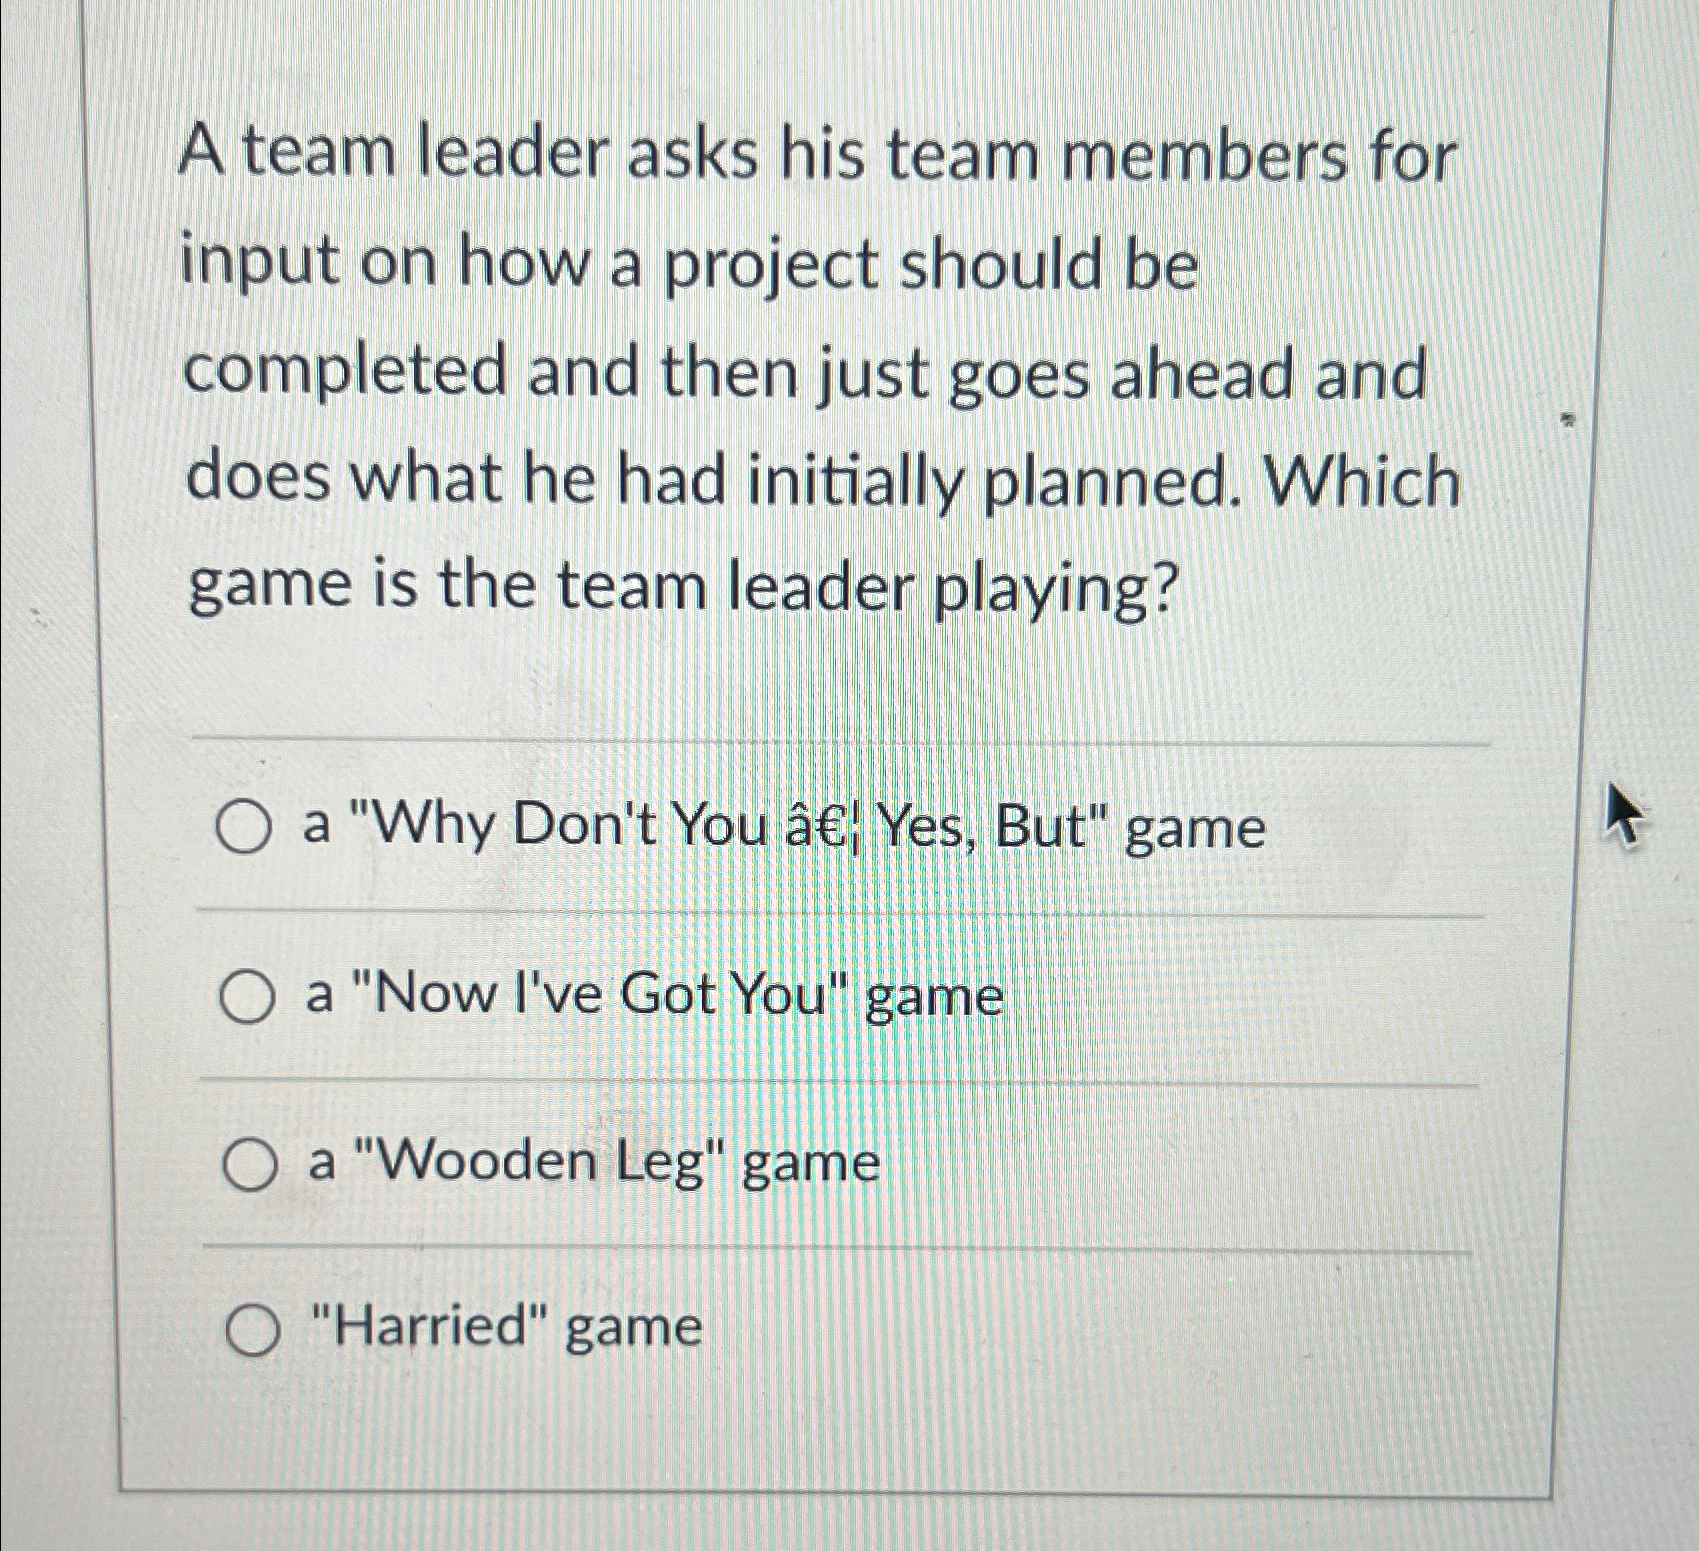Click the "Now I've Got You" label
The image size is (1699, 1551).
click(x=650, y=993)
